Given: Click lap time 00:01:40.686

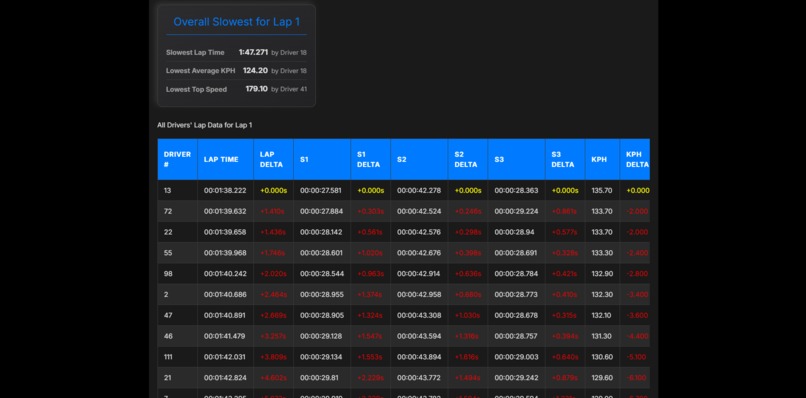Looking at the screenshot, I should pos(225,295).
